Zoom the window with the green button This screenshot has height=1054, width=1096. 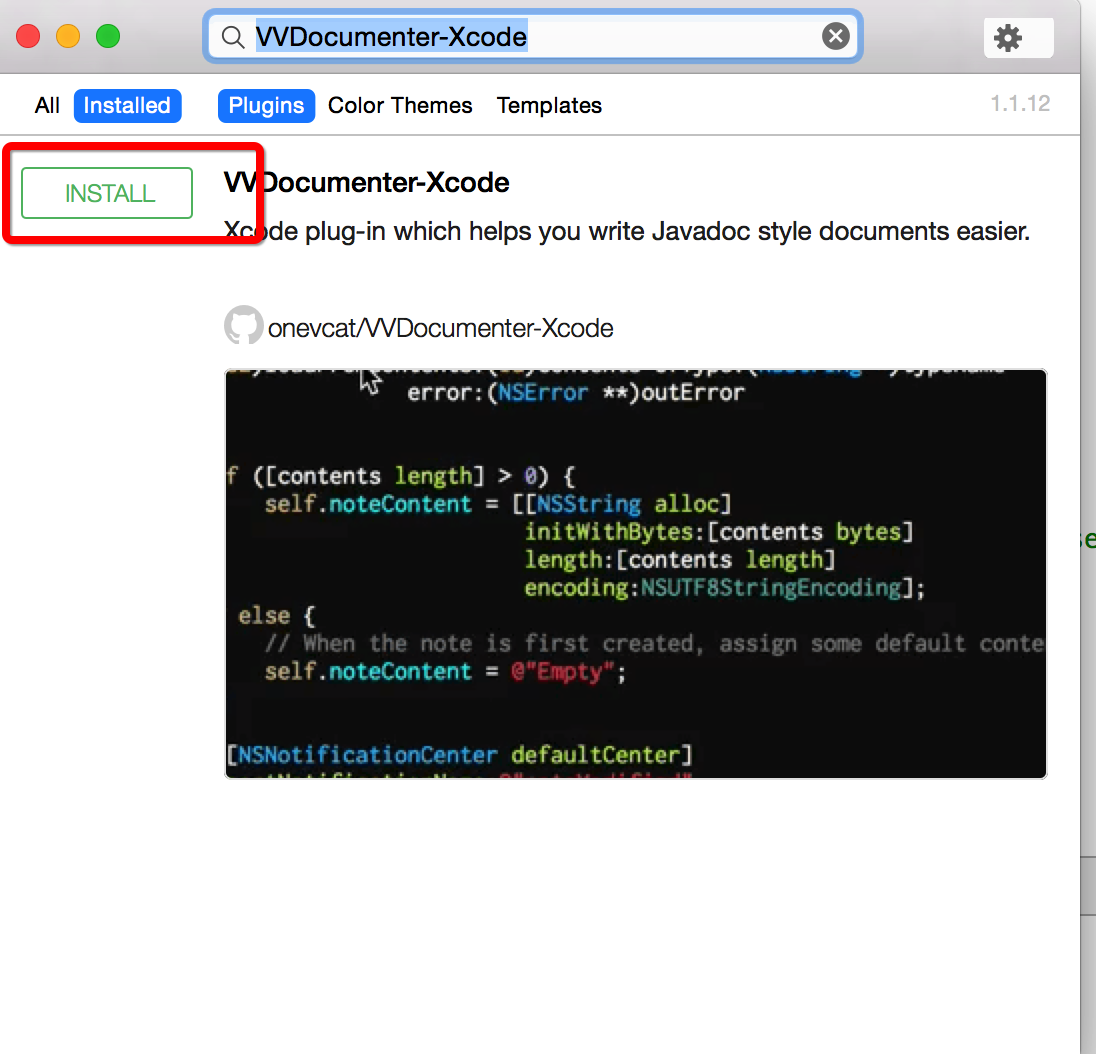point(108,37)
